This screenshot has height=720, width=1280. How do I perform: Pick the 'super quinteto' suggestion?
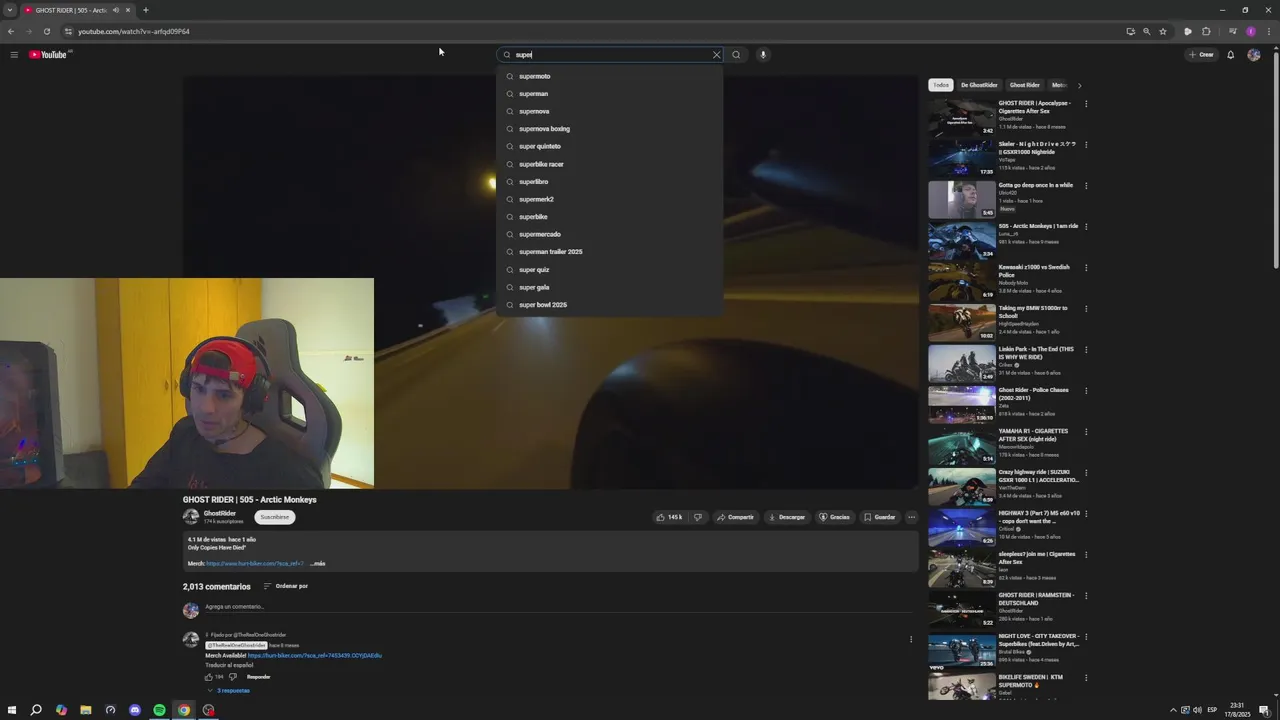click(610, 146)
